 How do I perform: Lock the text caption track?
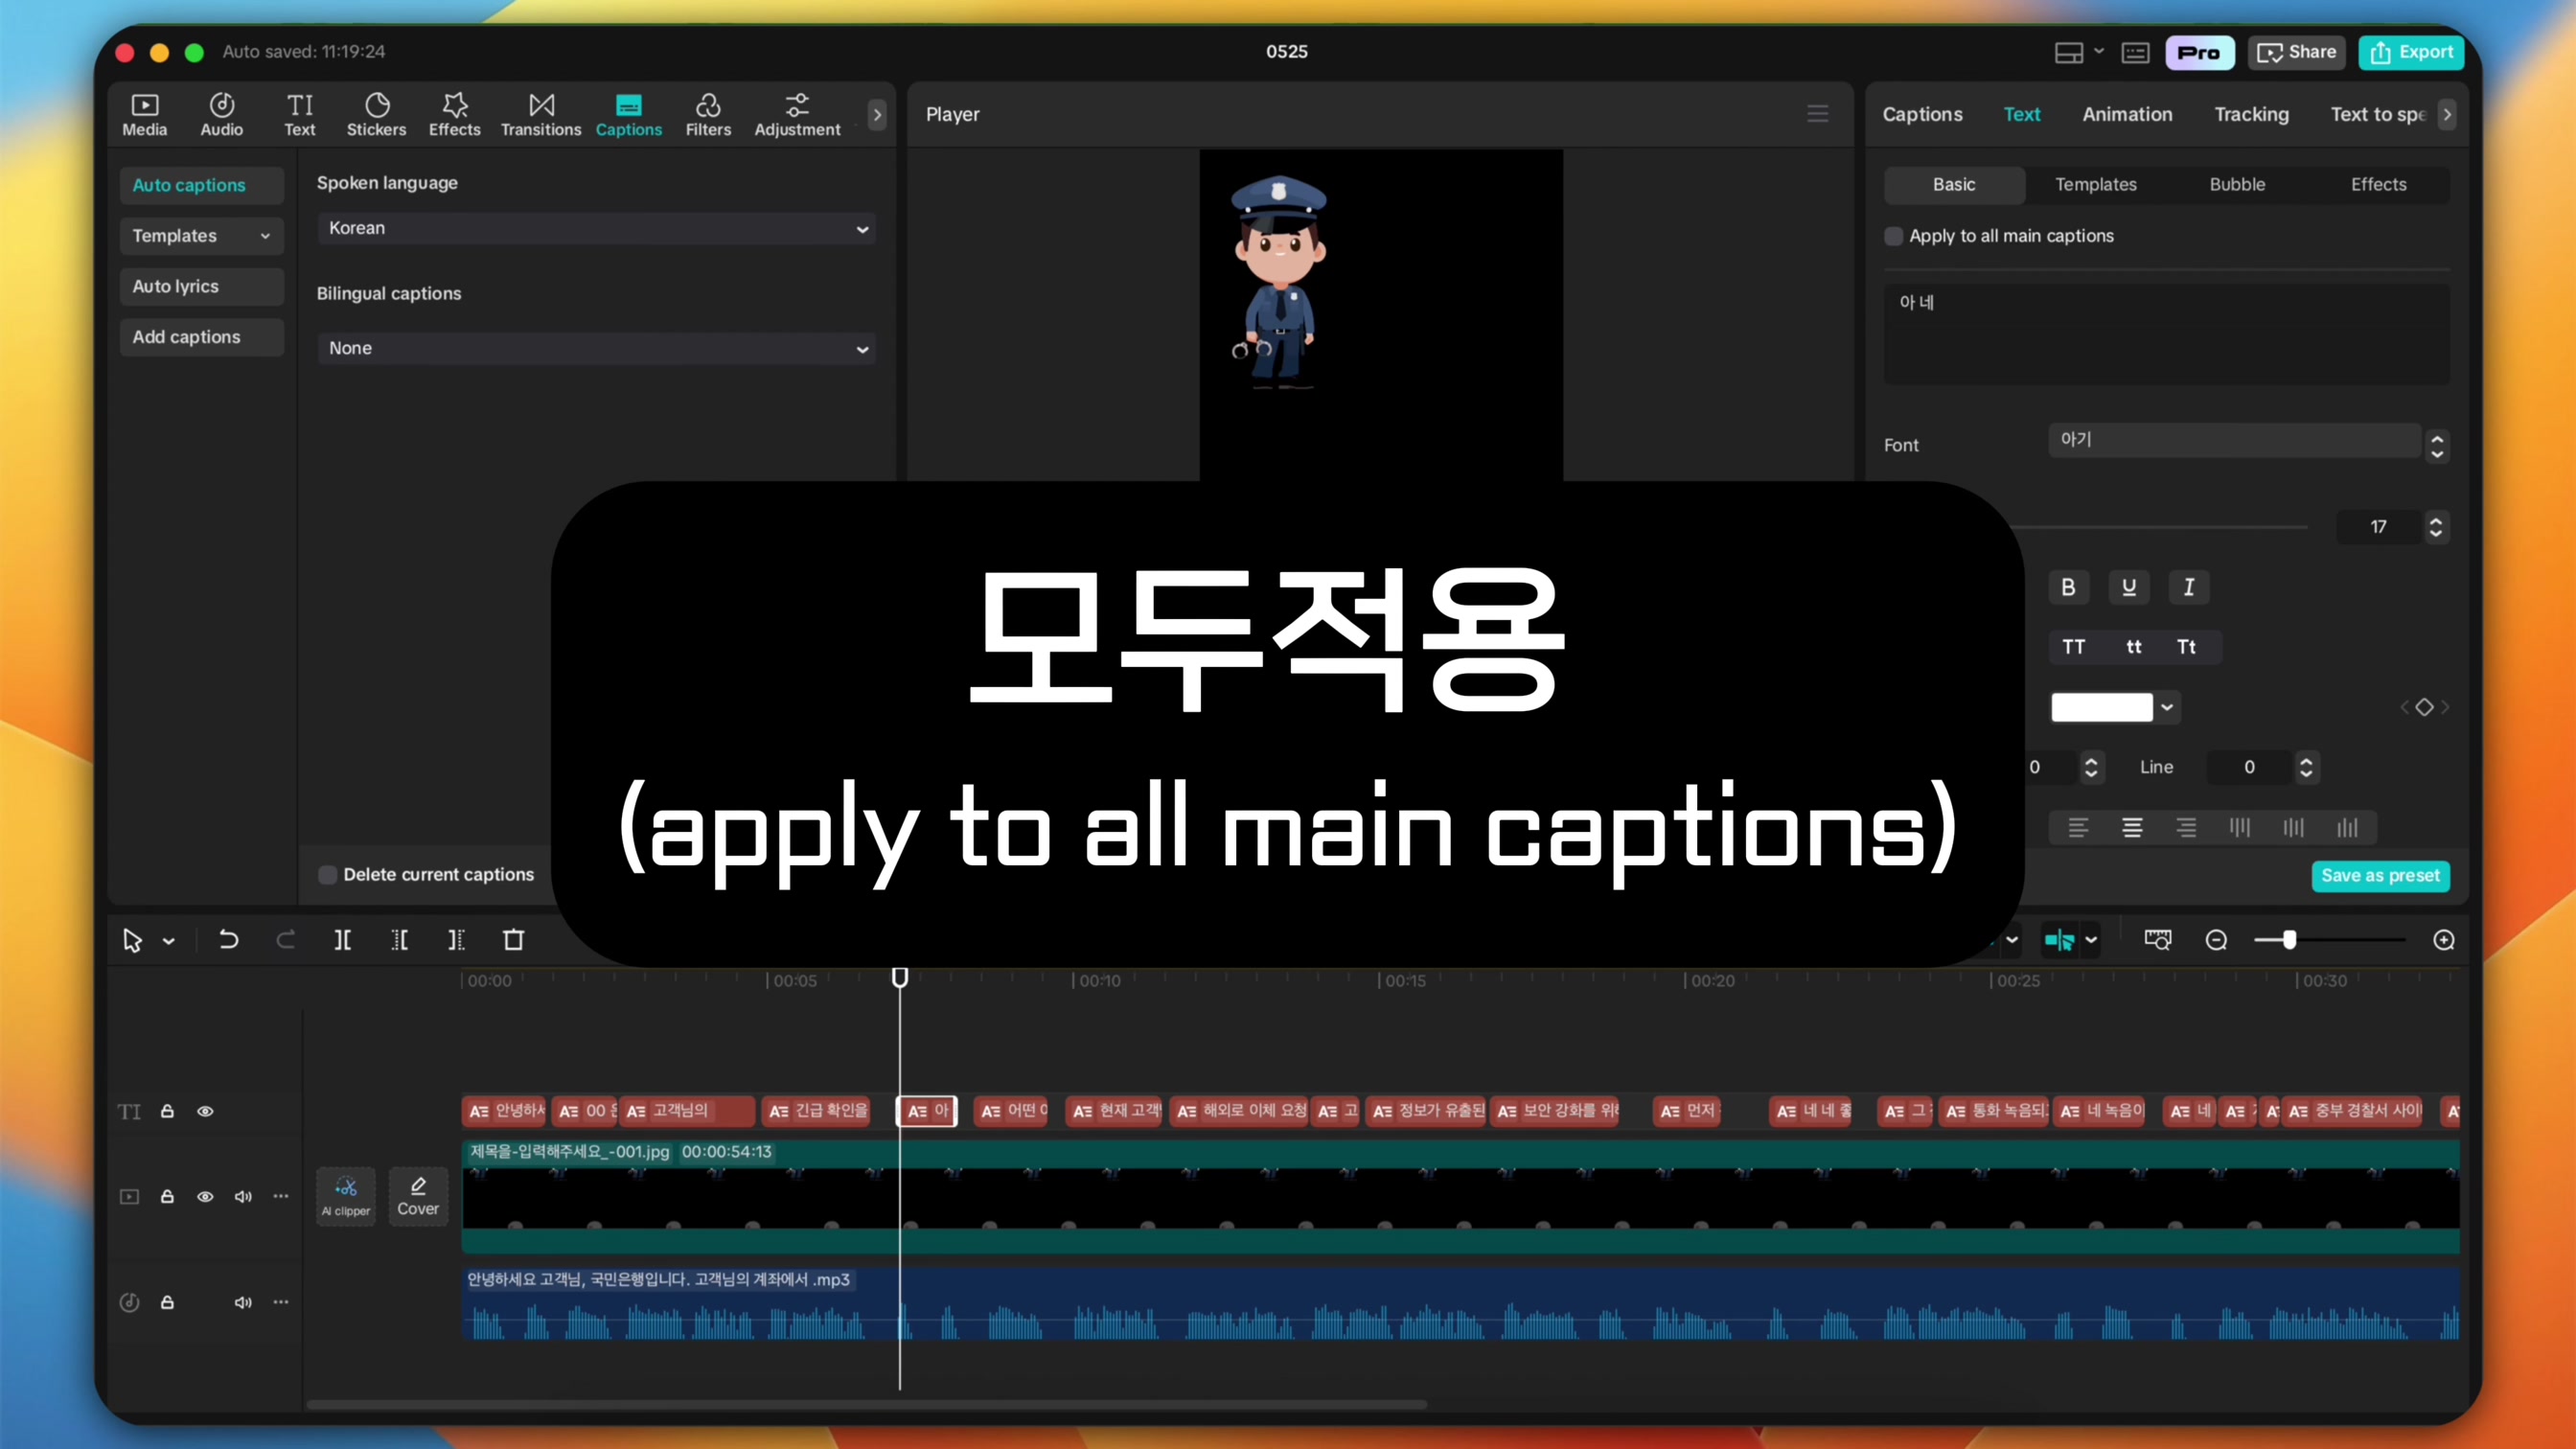[x=167, y=1111]
